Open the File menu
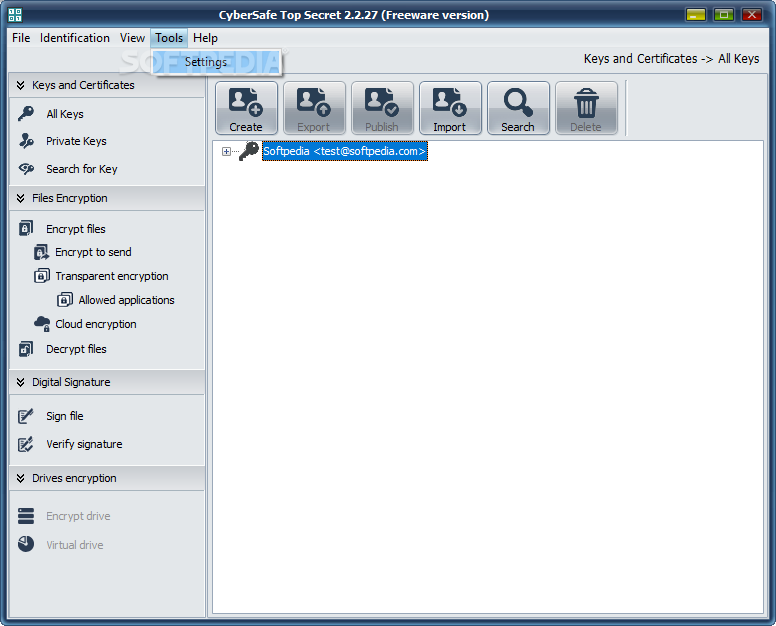776x626 pixels. click(21, 38)
